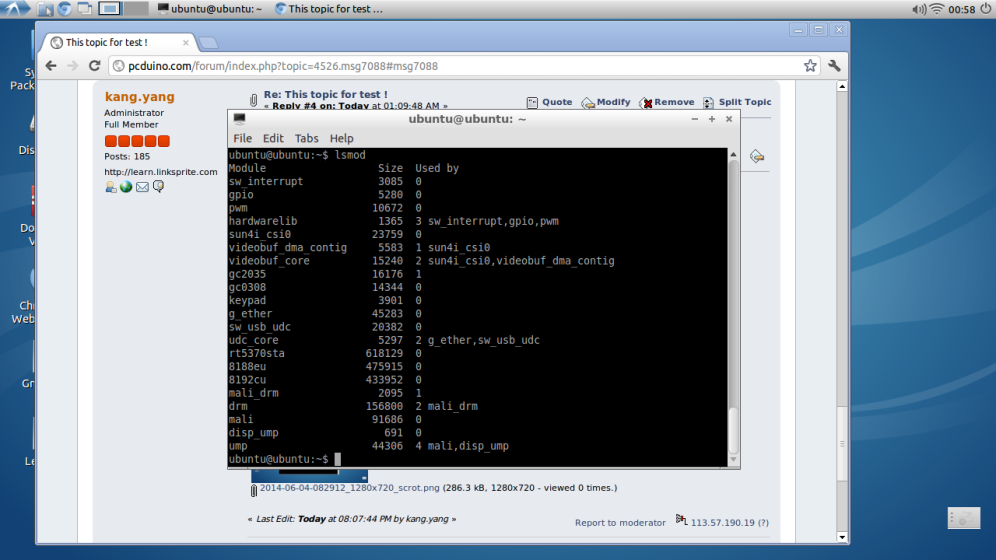Open the Help menu in terminal
The width and height of the screenshot is (996, 560).
click(x=341, y=138)
